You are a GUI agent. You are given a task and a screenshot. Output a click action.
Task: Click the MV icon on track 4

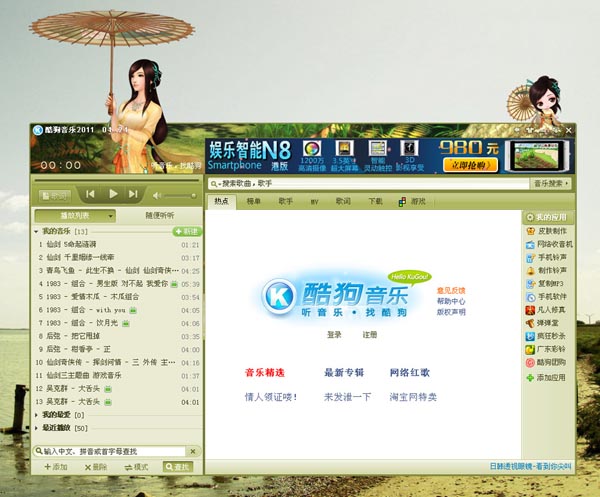pyautogui.click(x=174, y=284)
